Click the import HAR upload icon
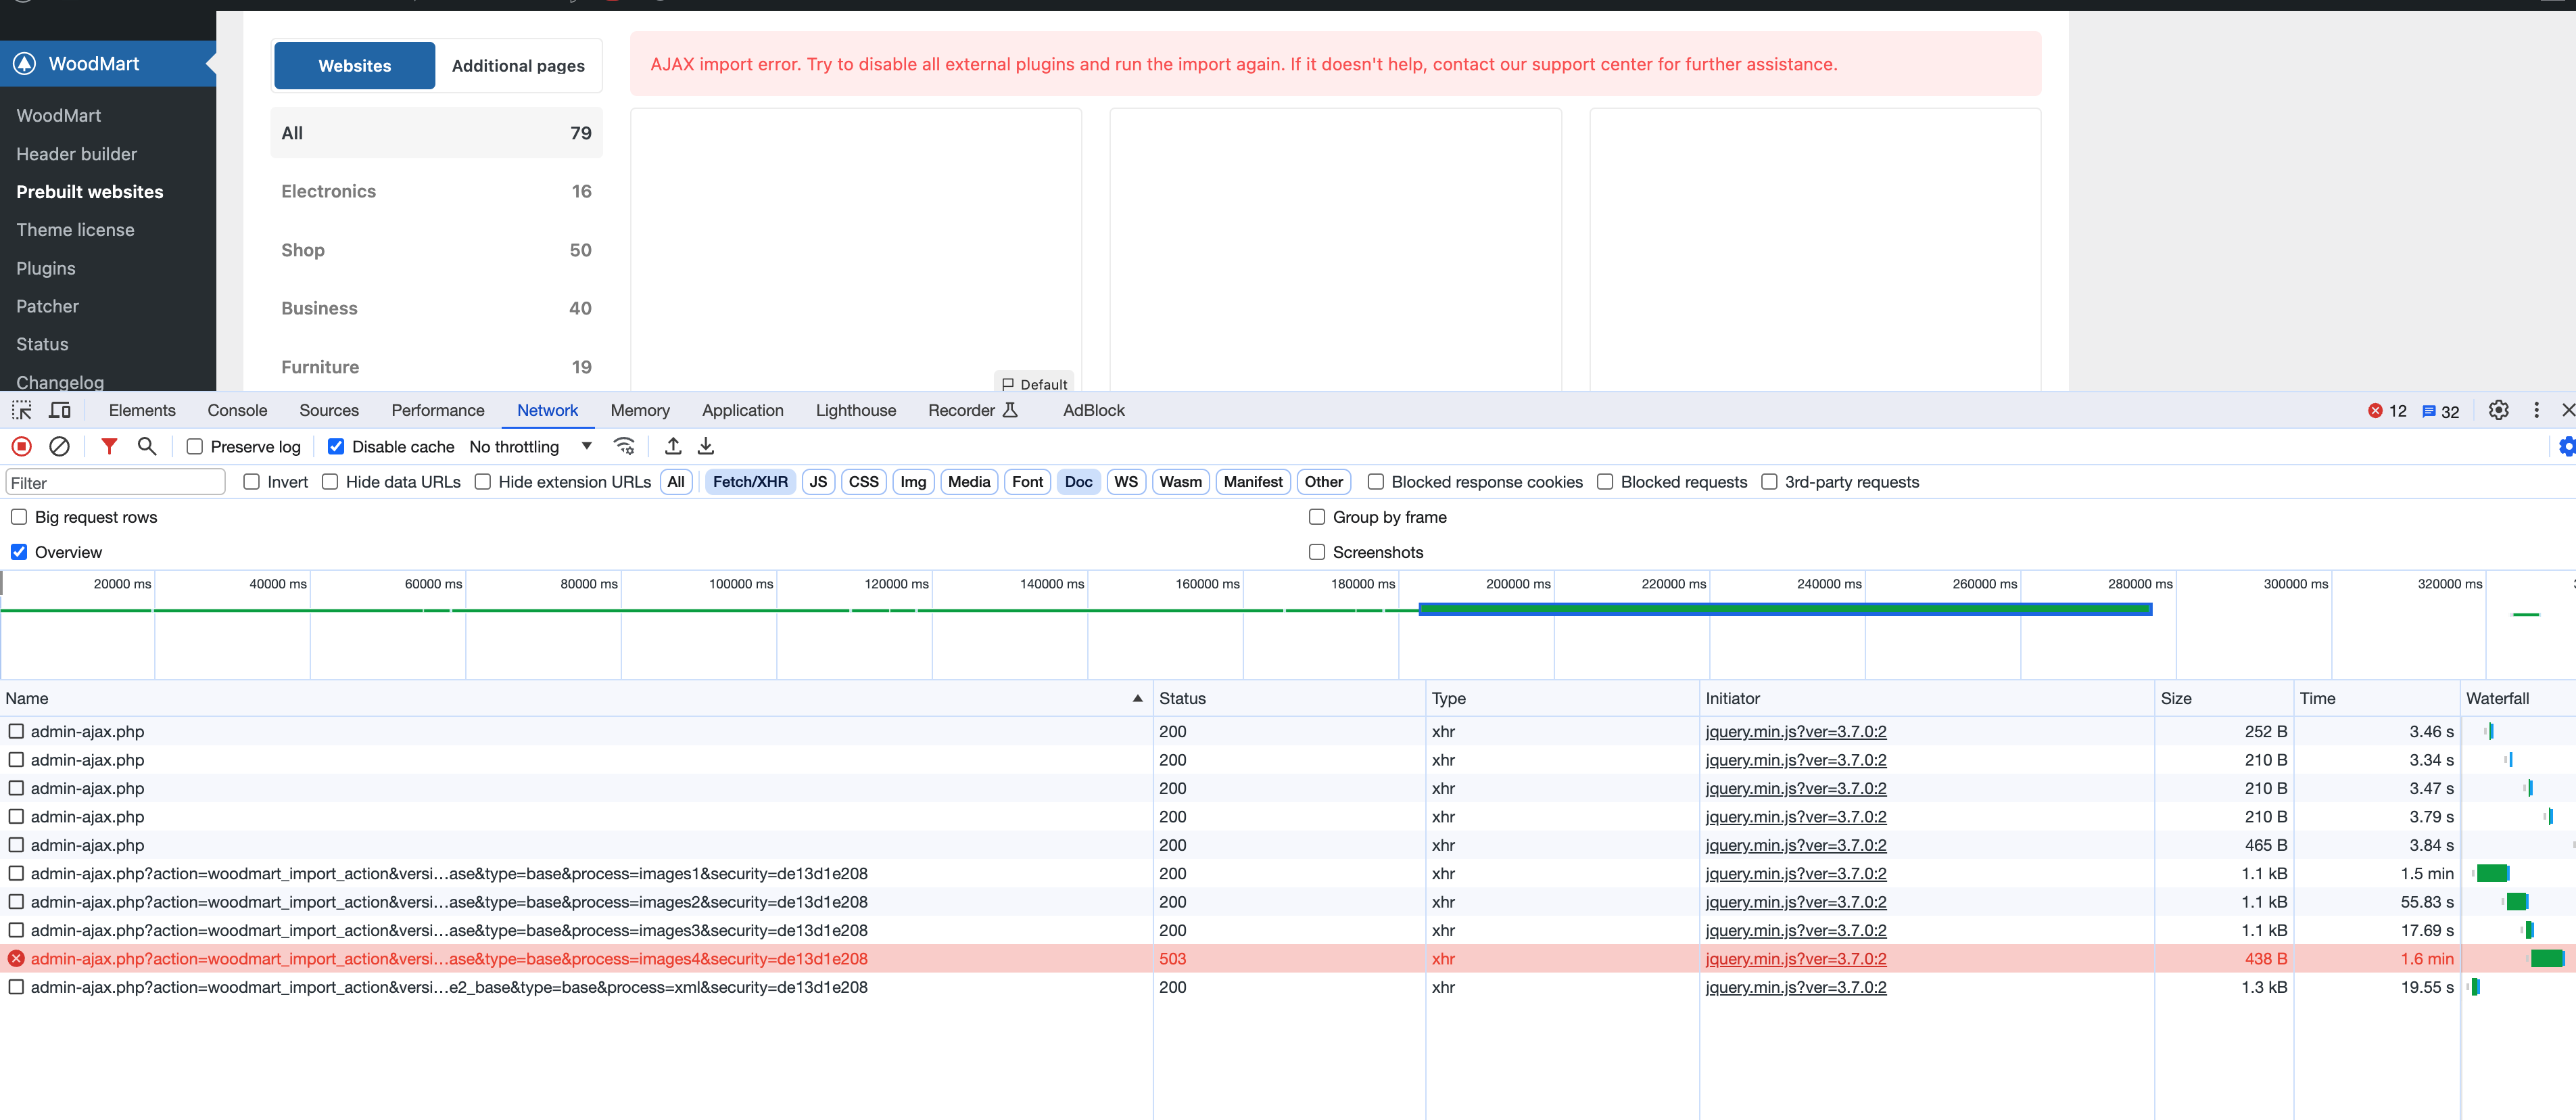This screenshot has height=1120, width=2576. point(673,447)
